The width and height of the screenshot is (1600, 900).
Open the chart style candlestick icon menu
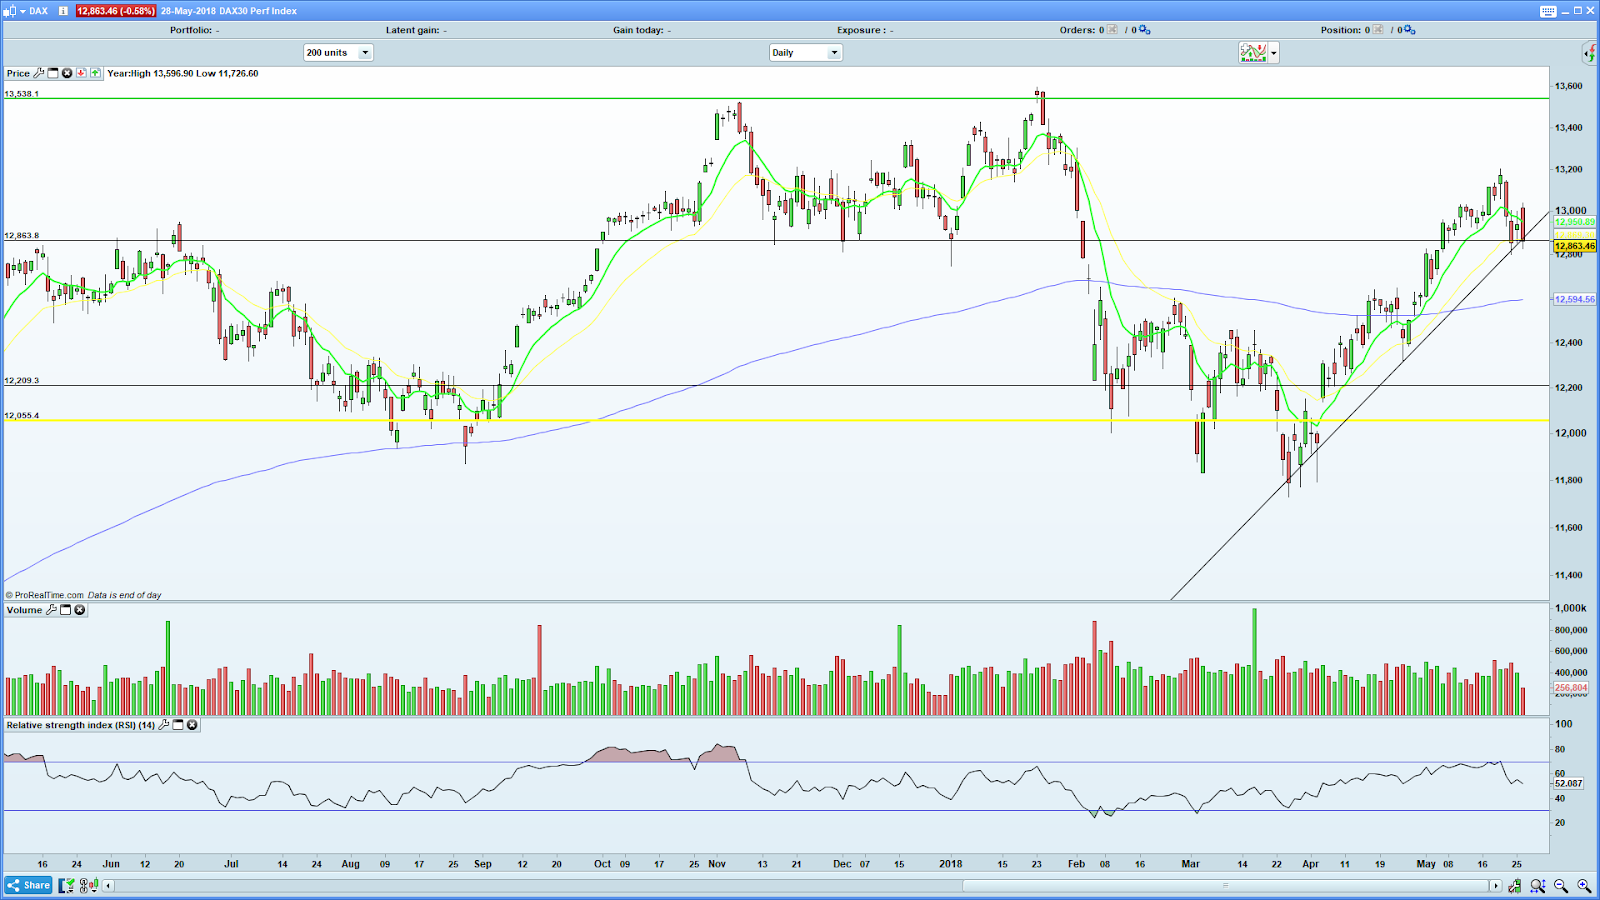point(11,11)
